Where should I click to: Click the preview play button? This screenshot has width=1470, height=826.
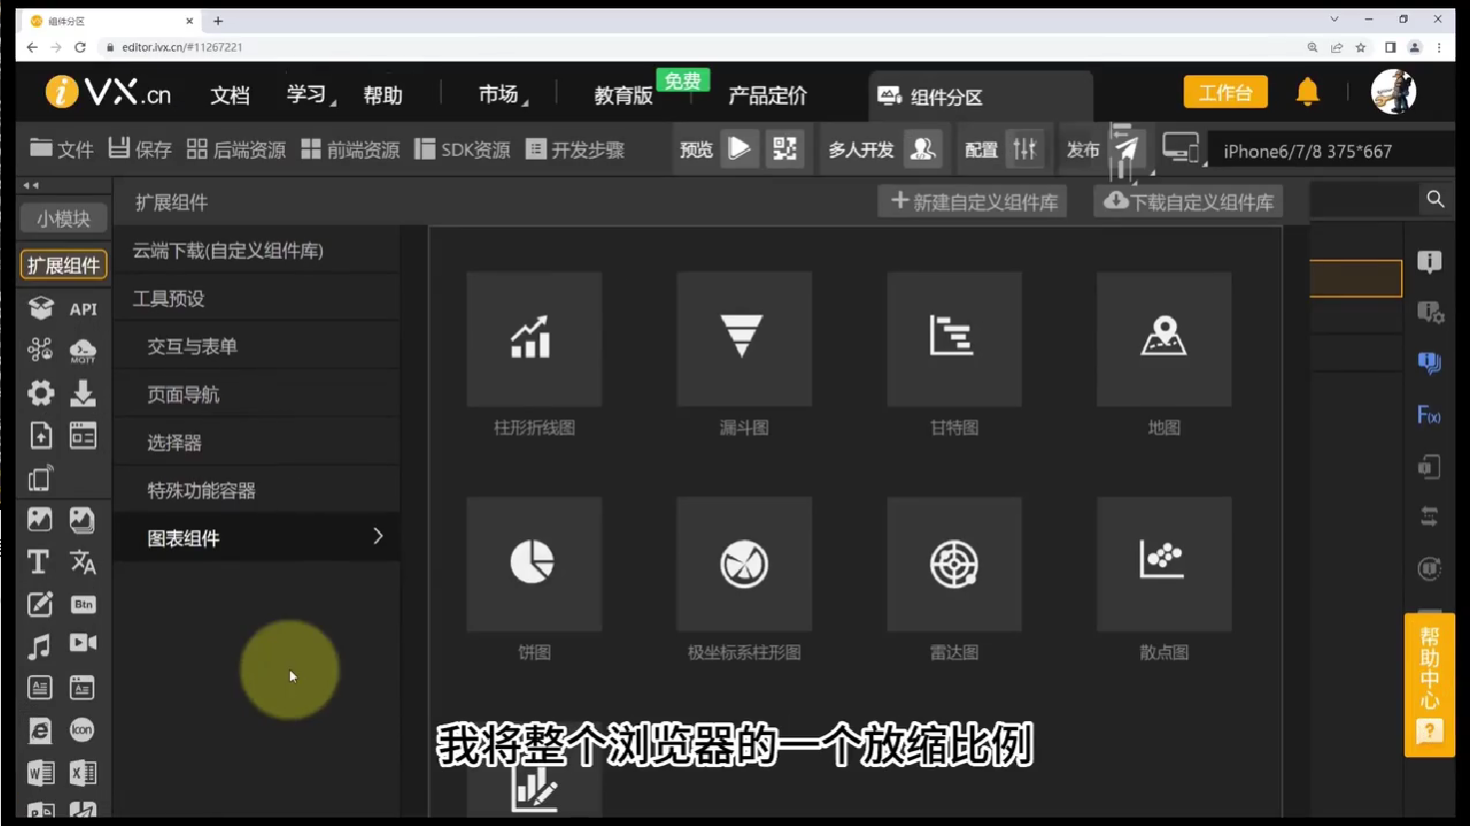click(740, 149)
